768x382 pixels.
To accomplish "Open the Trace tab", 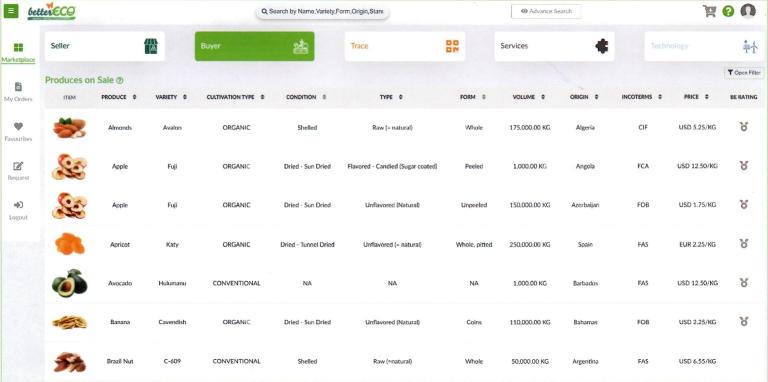I will (x=405, y=46).
